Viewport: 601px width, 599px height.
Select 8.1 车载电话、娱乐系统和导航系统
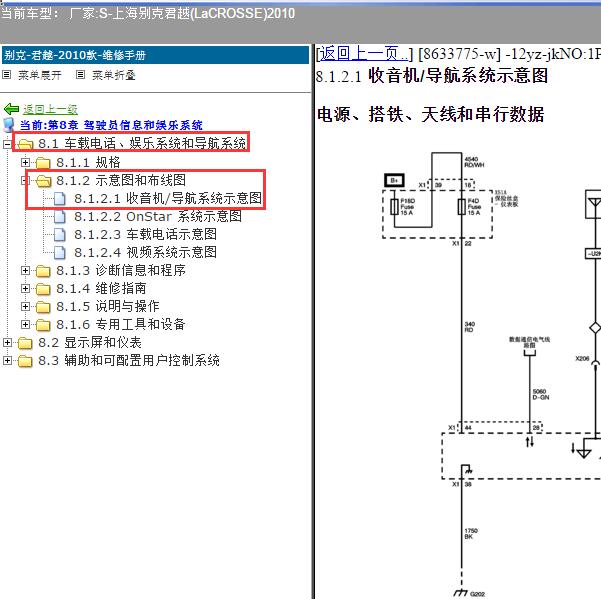point(142,143)
